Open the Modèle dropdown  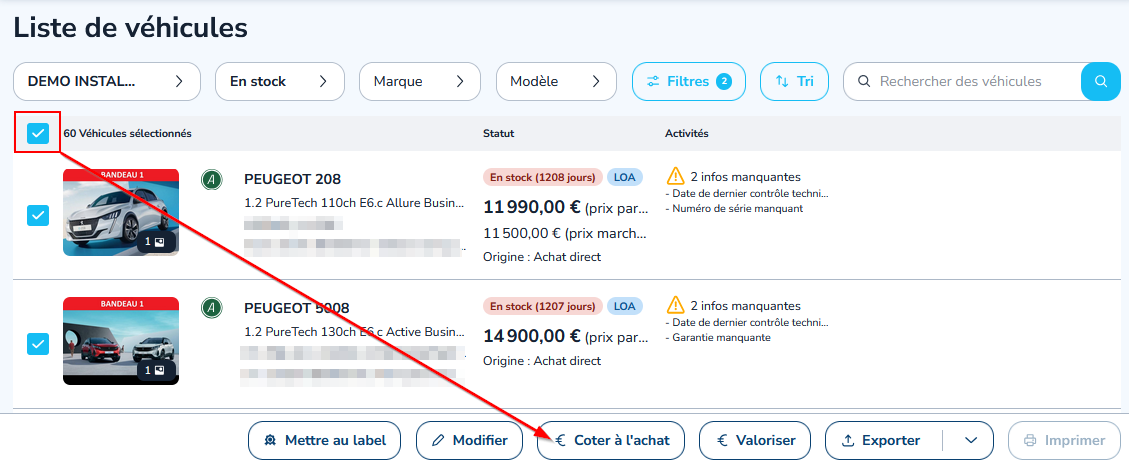tap(556, 81)
